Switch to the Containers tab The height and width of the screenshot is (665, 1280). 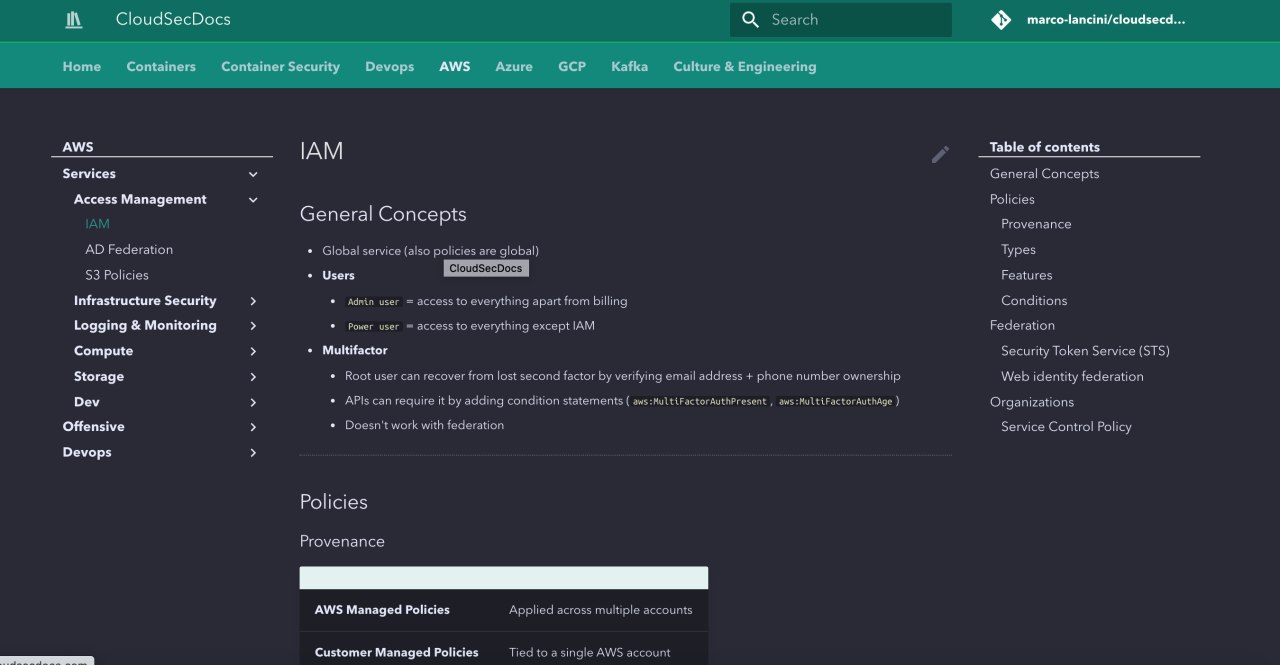click(161, 66)
